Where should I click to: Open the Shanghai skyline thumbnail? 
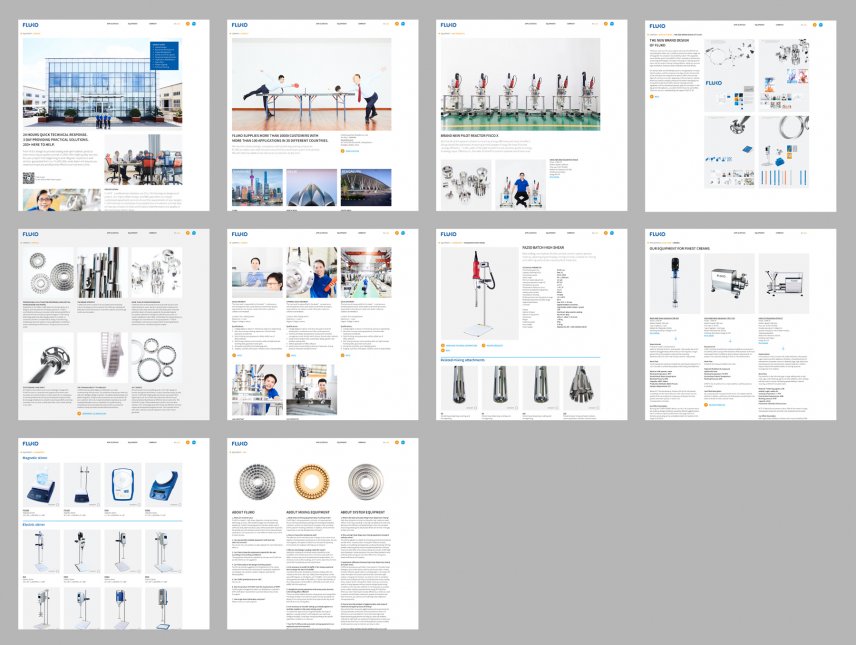pos(257,187)
